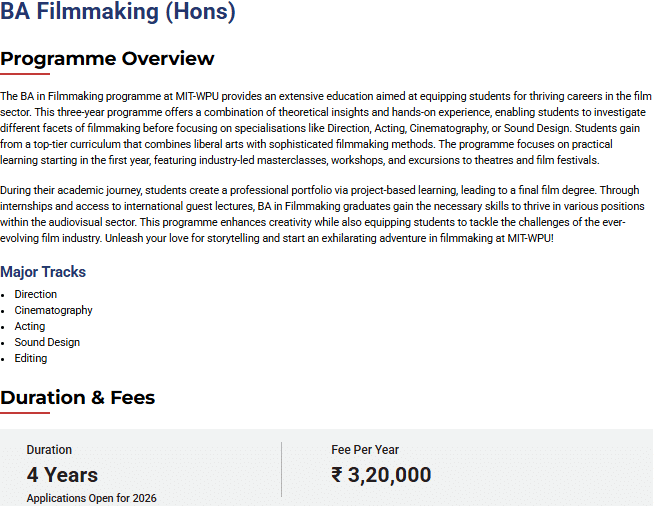Select the Editing track item

(31, 358)
